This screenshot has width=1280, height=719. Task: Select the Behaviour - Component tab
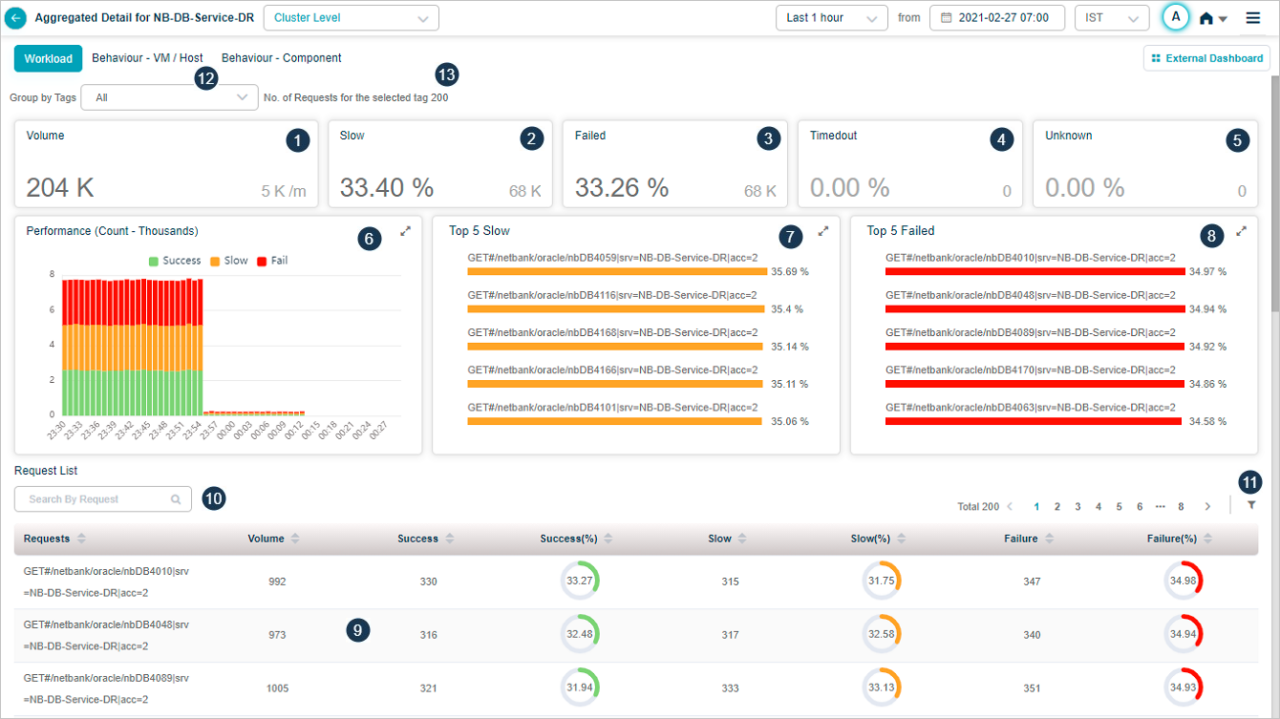281,58
